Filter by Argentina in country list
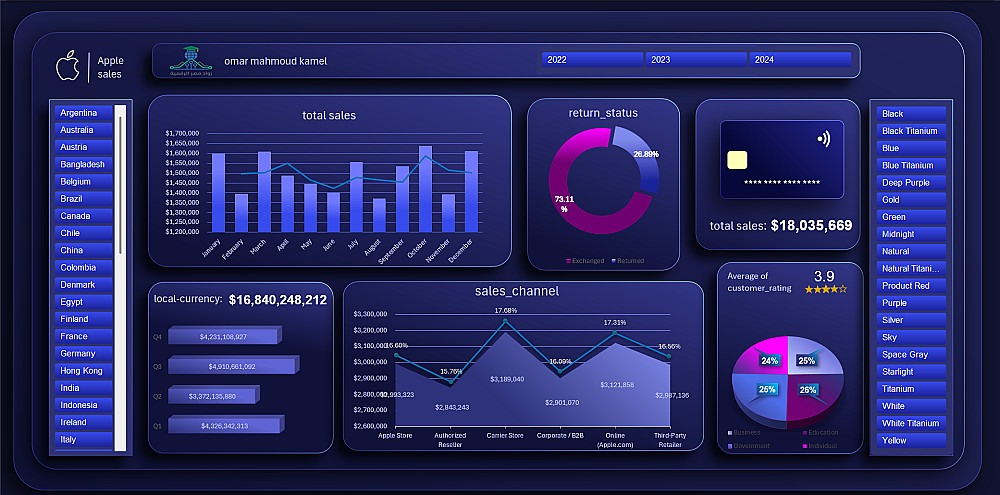 click(84, 113)
